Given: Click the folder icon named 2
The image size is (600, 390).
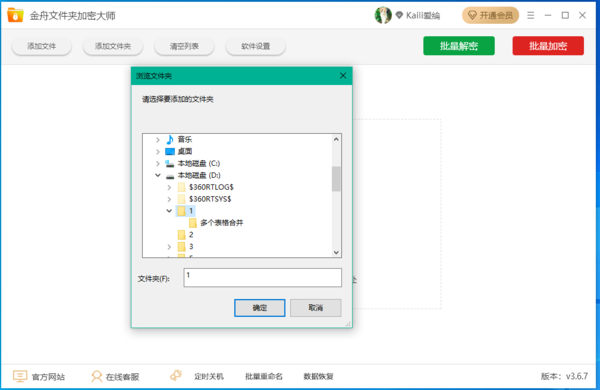Looking at the screenshot, I should coord(182,235).
